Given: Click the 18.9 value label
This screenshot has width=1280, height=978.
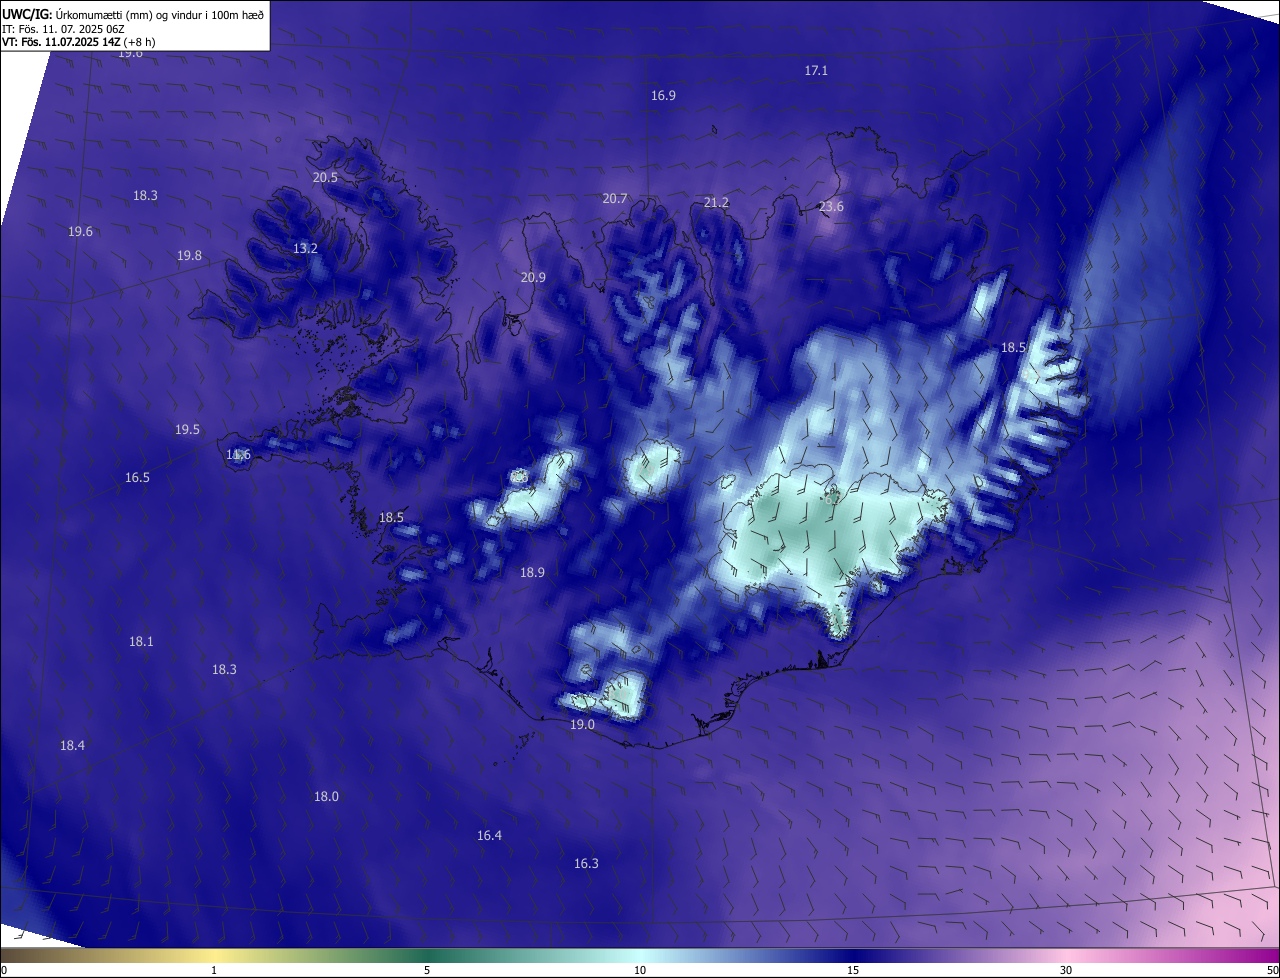Looking at the screenshot, I should tap(532, 573).
